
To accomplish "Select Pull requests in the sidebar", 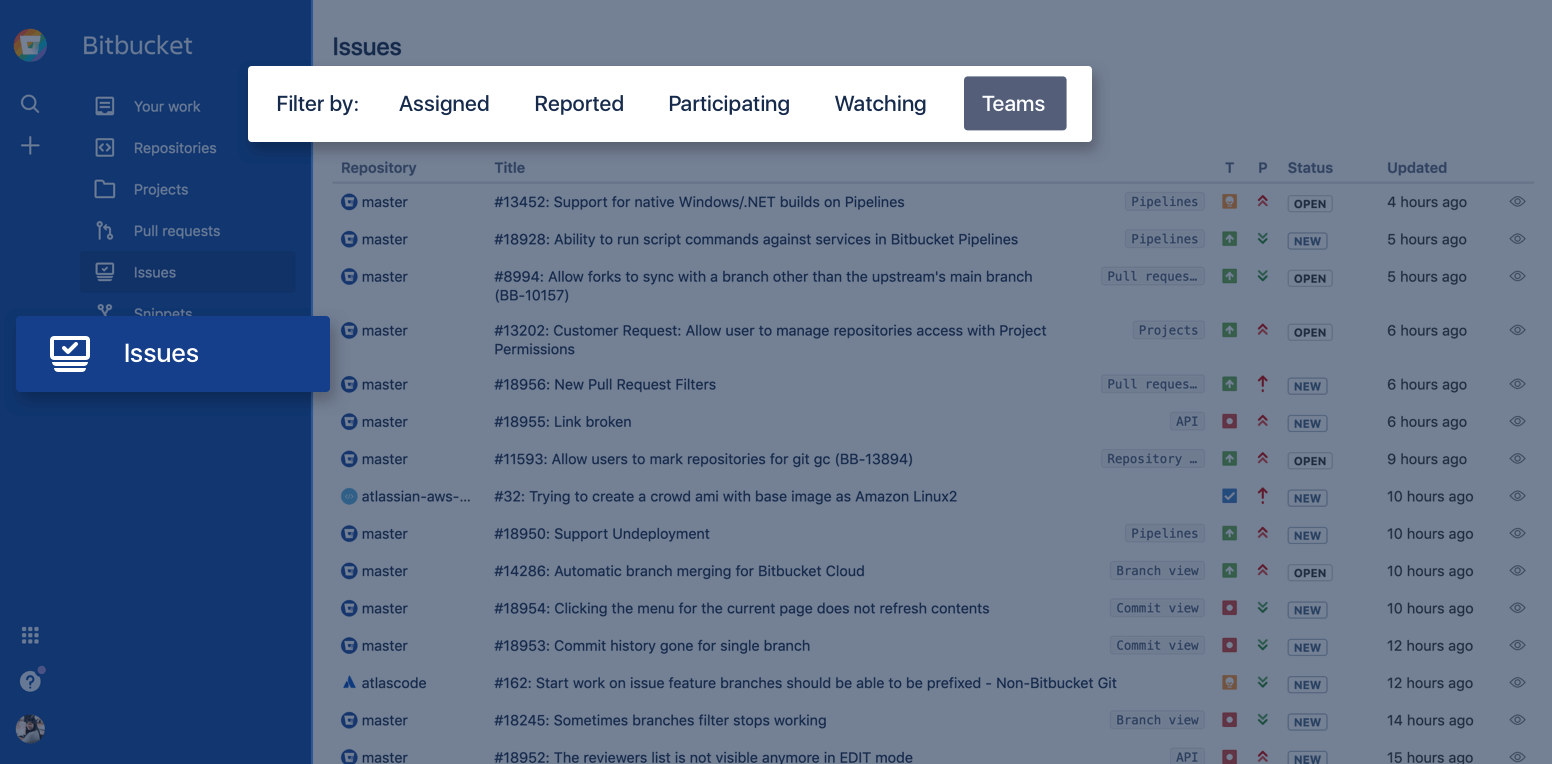I will click(178, 230).
